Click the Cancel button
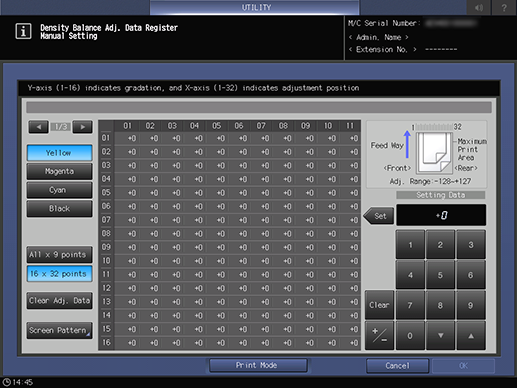The image size is (517, 388). pyautogui.click(x=397, y=366)
